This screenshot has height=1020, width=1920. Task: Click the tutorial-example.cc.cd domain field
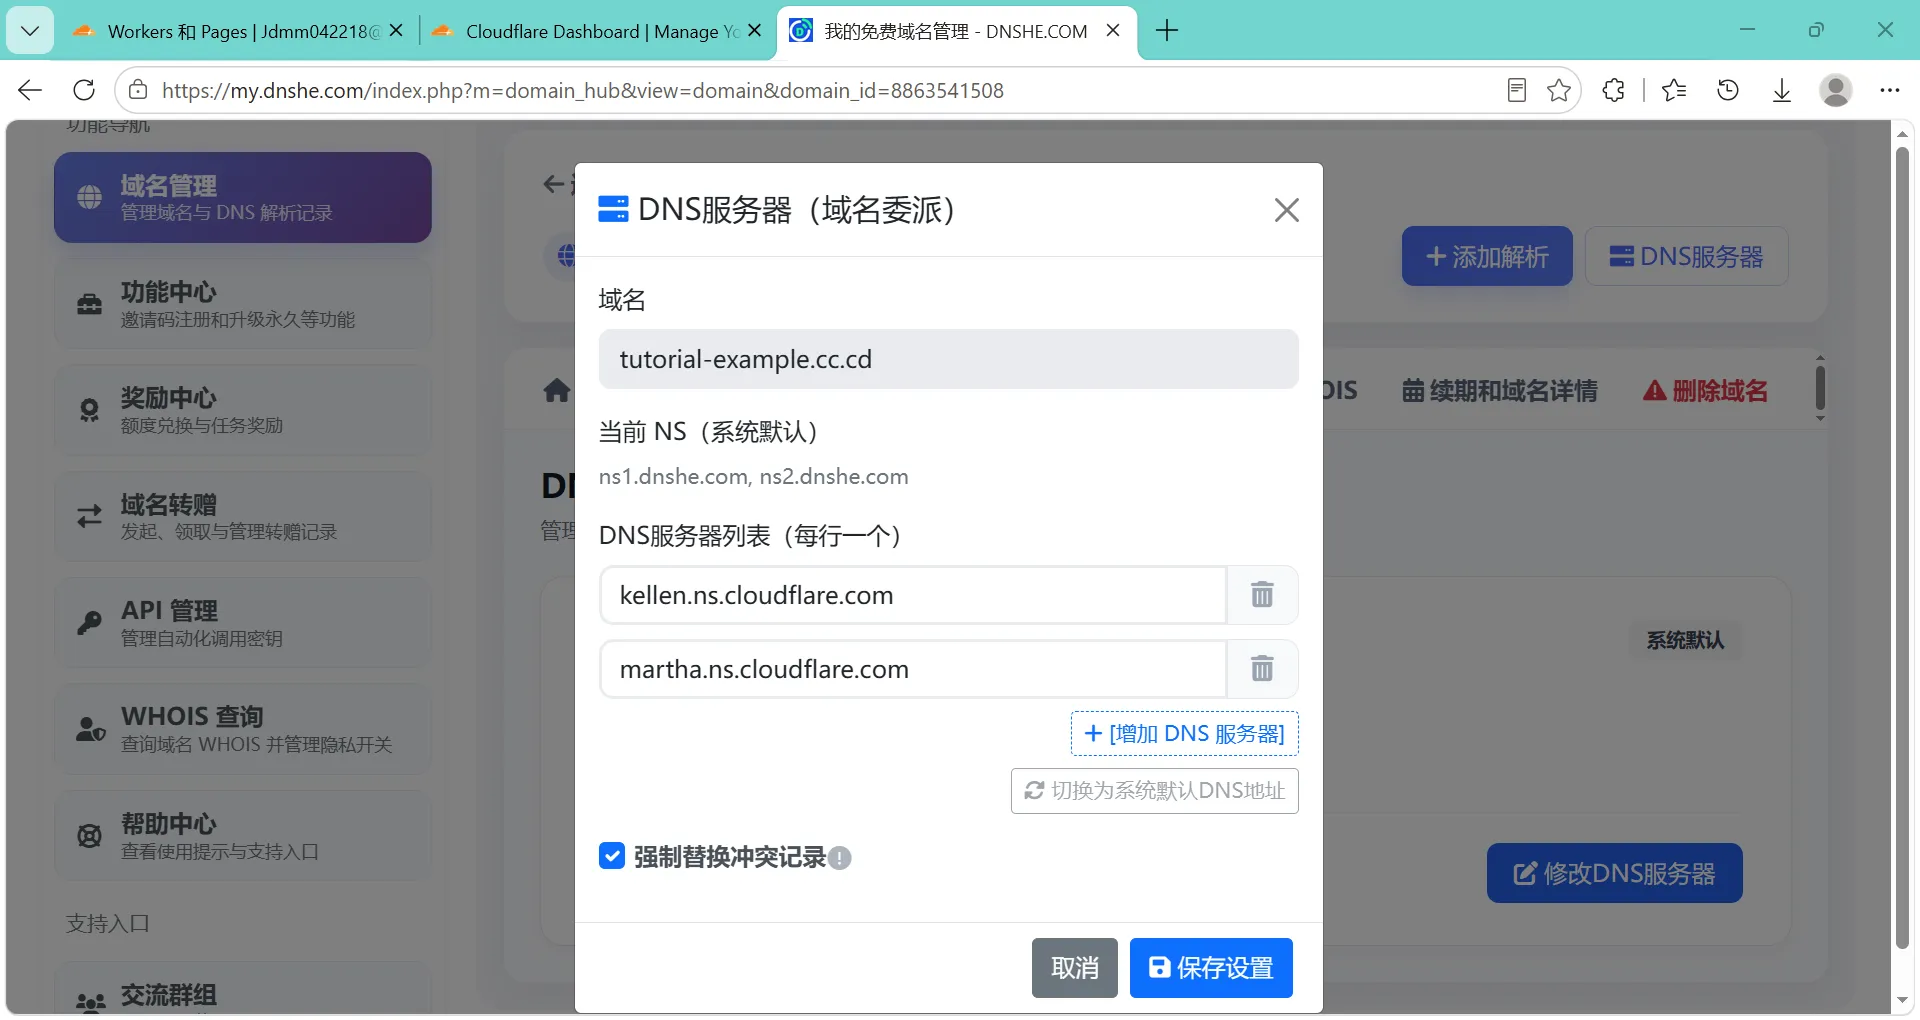[x=948, y=359]
